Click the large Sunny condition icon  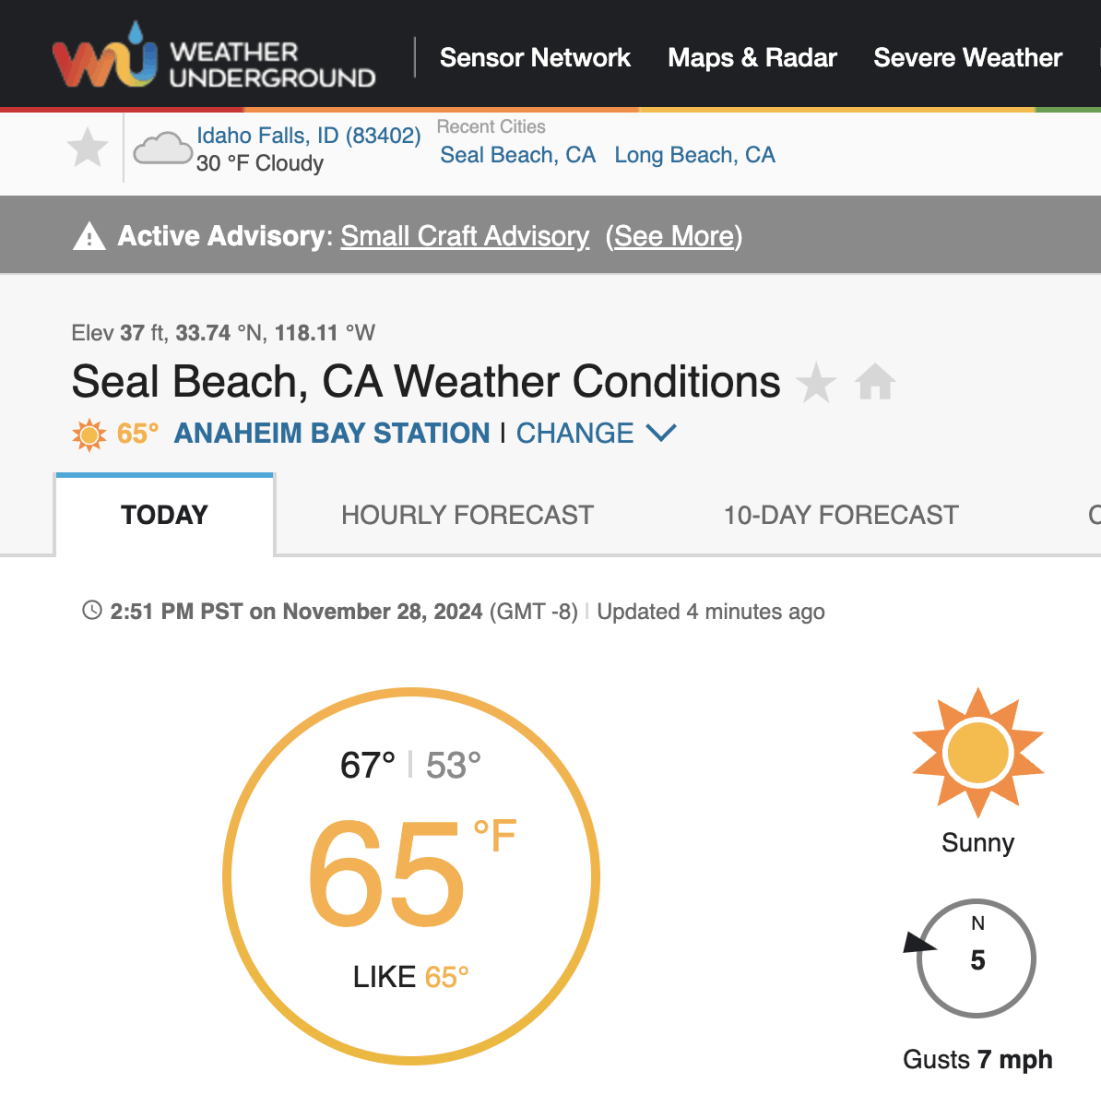978,753
